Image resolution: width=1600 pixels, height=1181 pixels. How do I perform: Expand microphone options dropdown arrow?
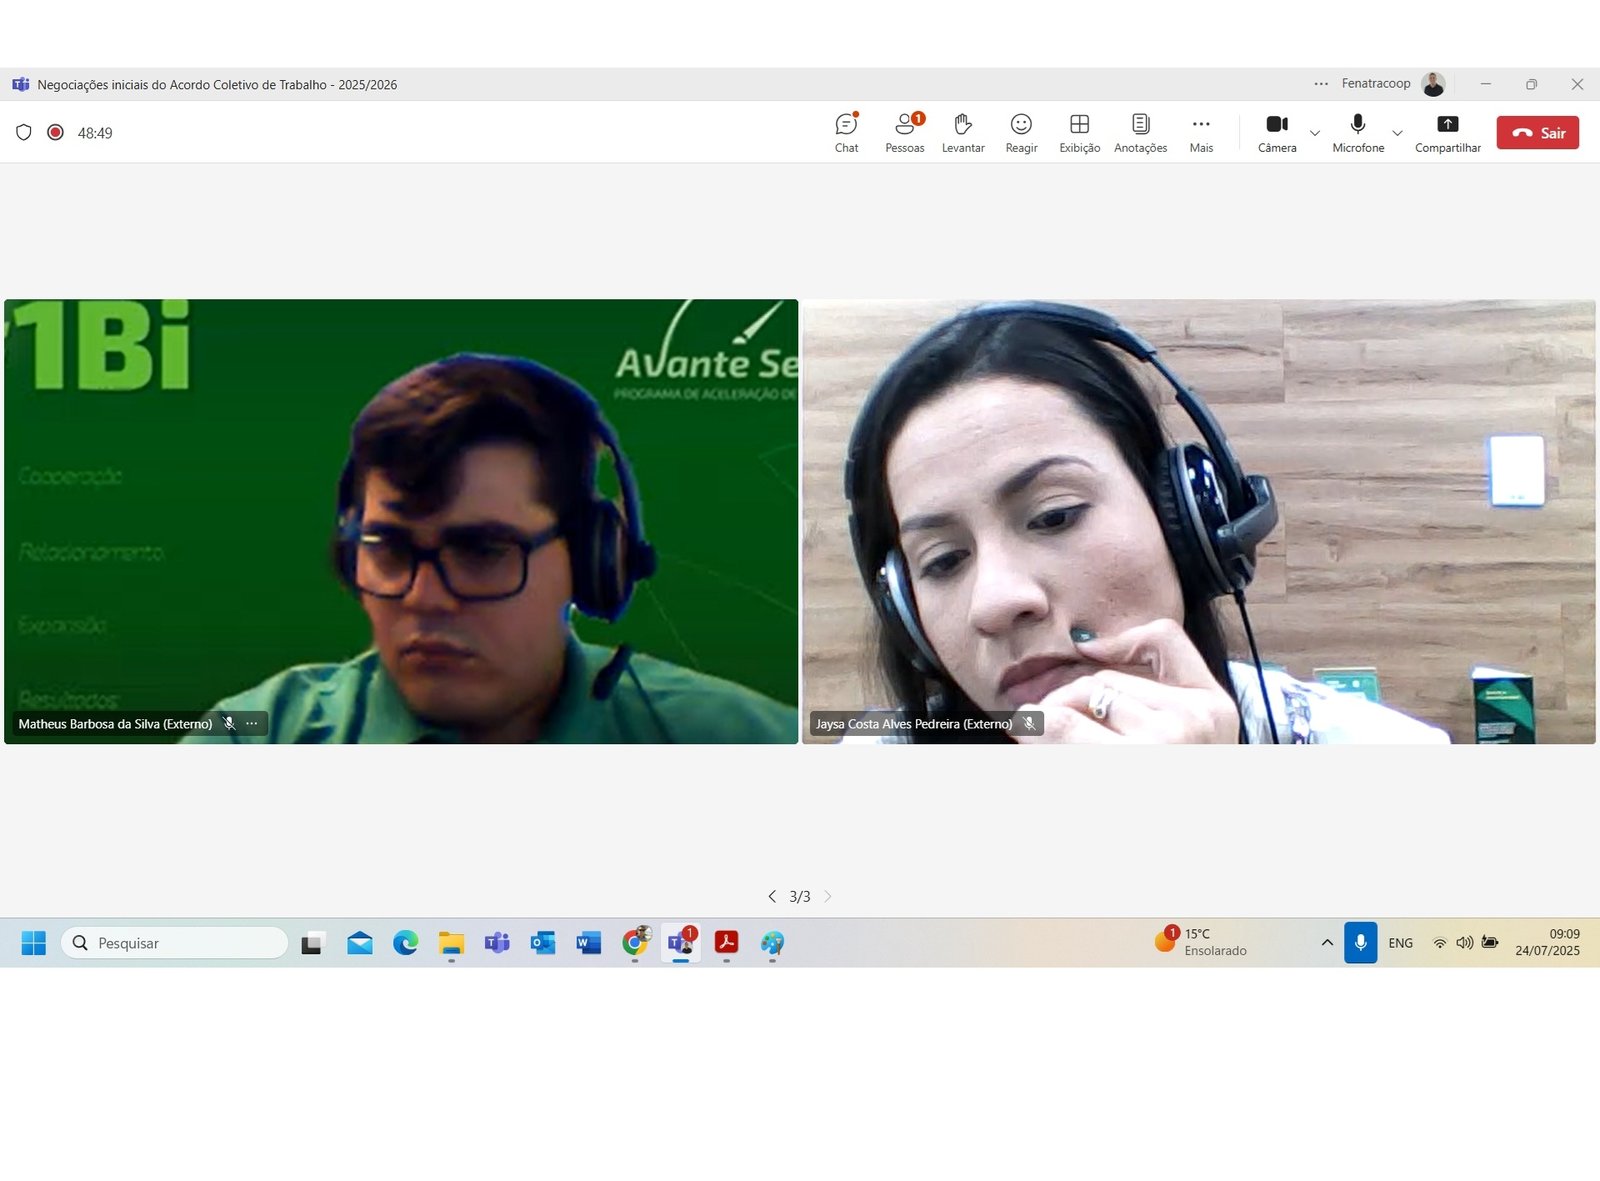click(1397, 133)
